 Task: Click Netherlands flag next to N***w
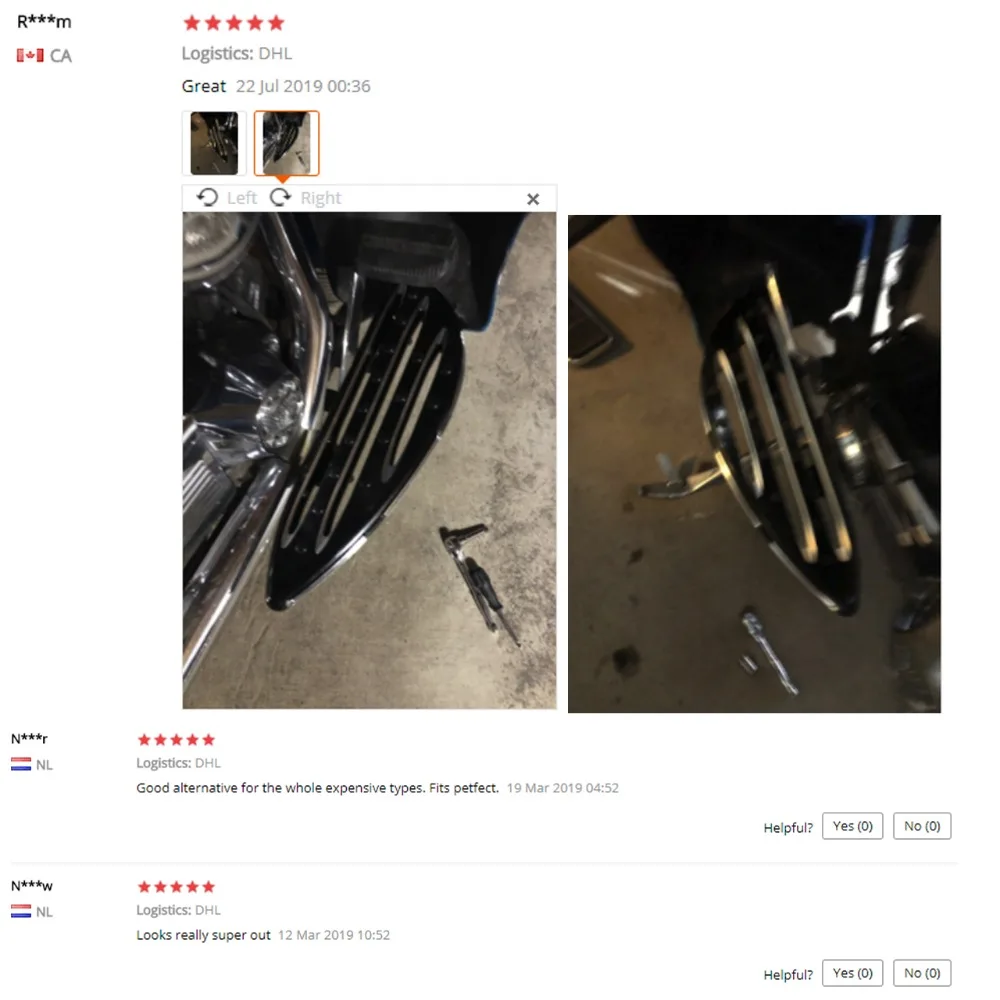tap(21, 911)
